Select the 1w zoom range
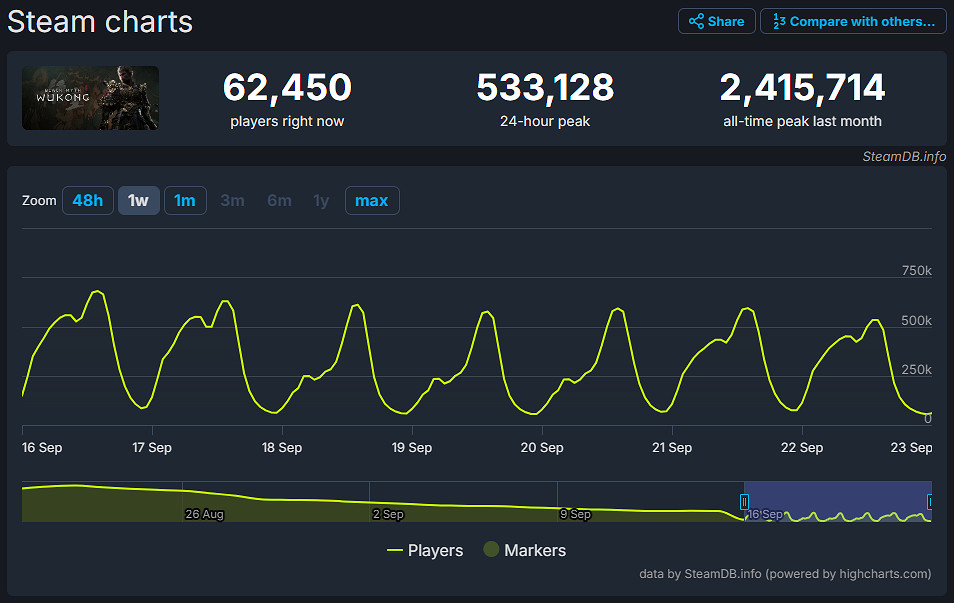 [x=138, y=200]
